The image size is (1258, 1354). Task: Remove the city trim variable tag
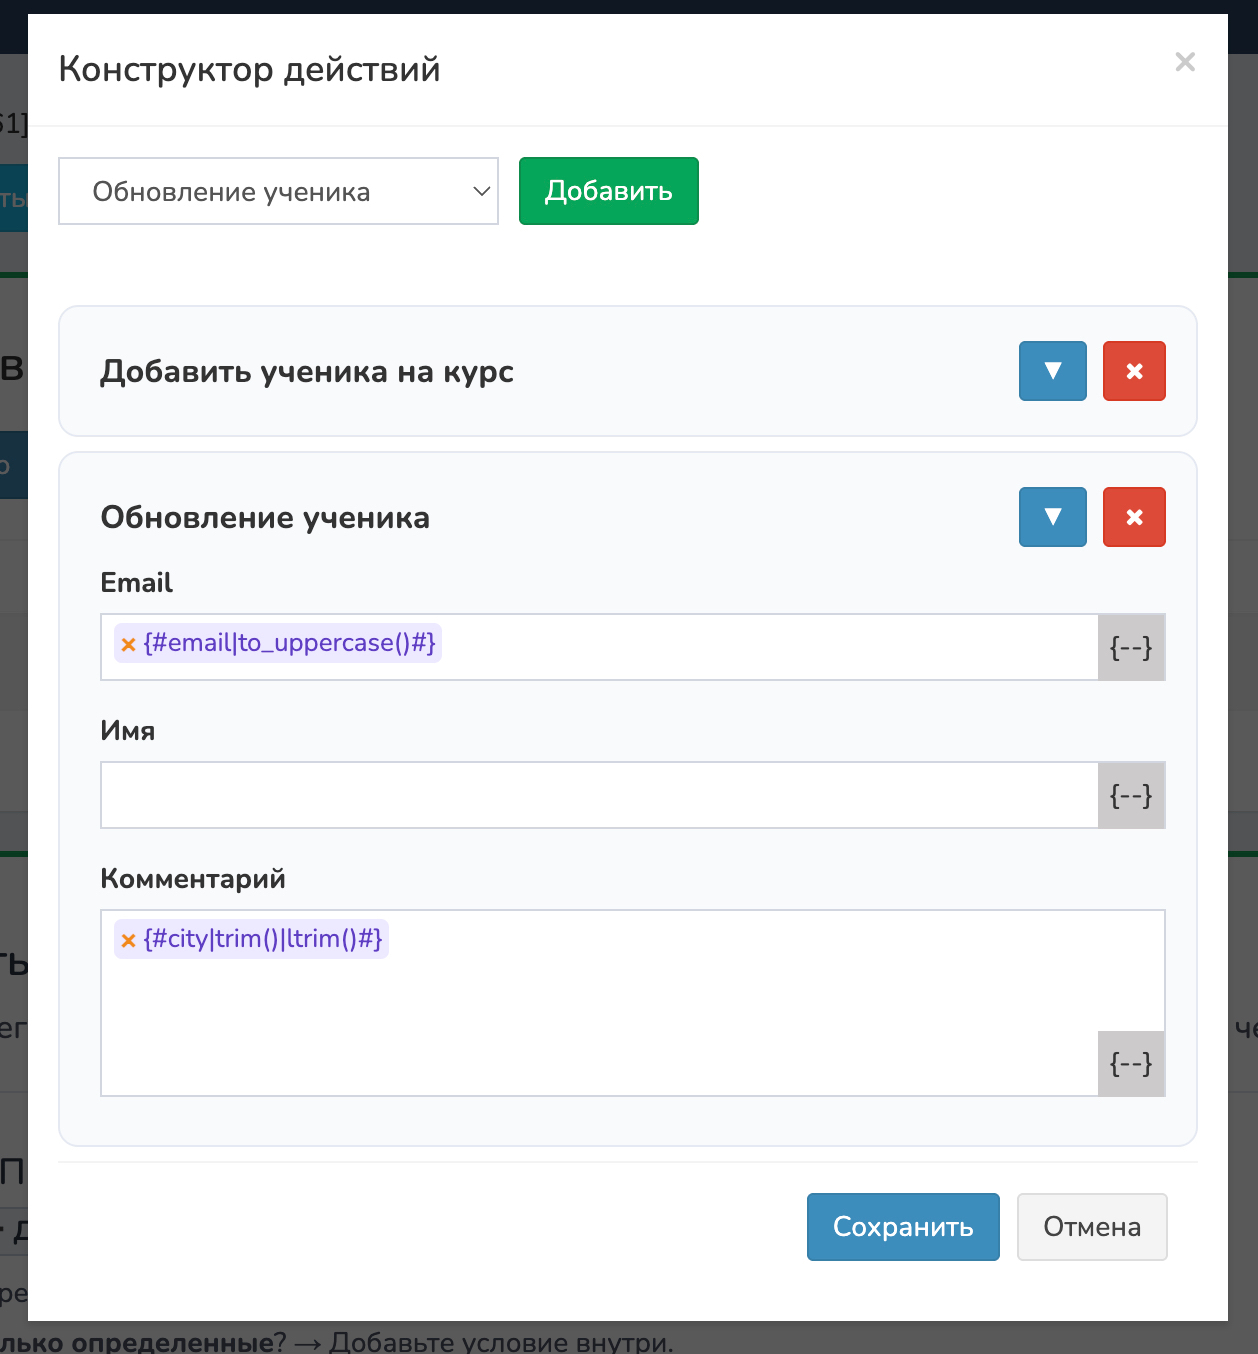pos(128,941)
